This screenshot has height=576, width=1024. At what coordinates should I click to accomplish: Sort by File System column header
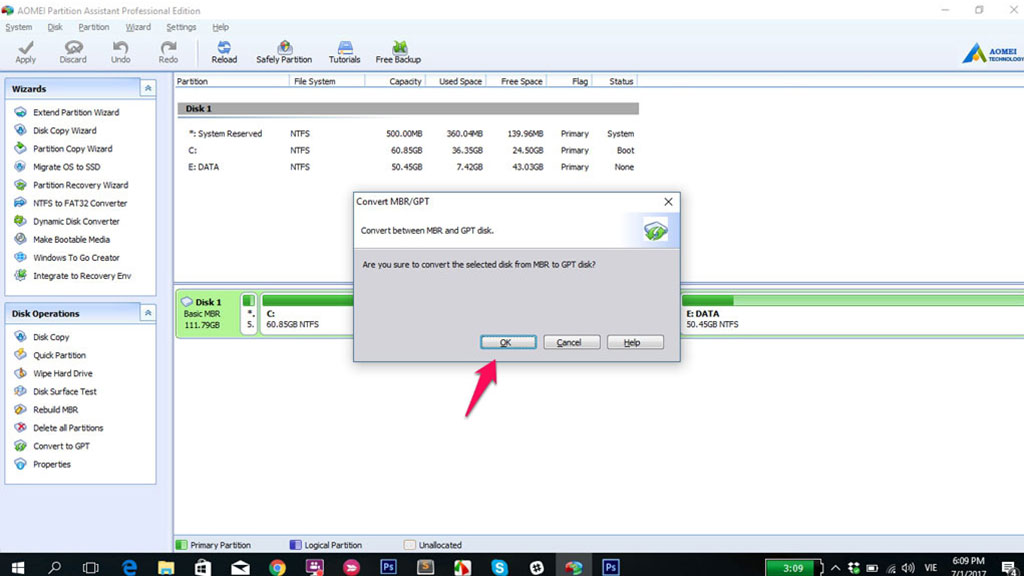pyautogui.click(x=327, y=82)
